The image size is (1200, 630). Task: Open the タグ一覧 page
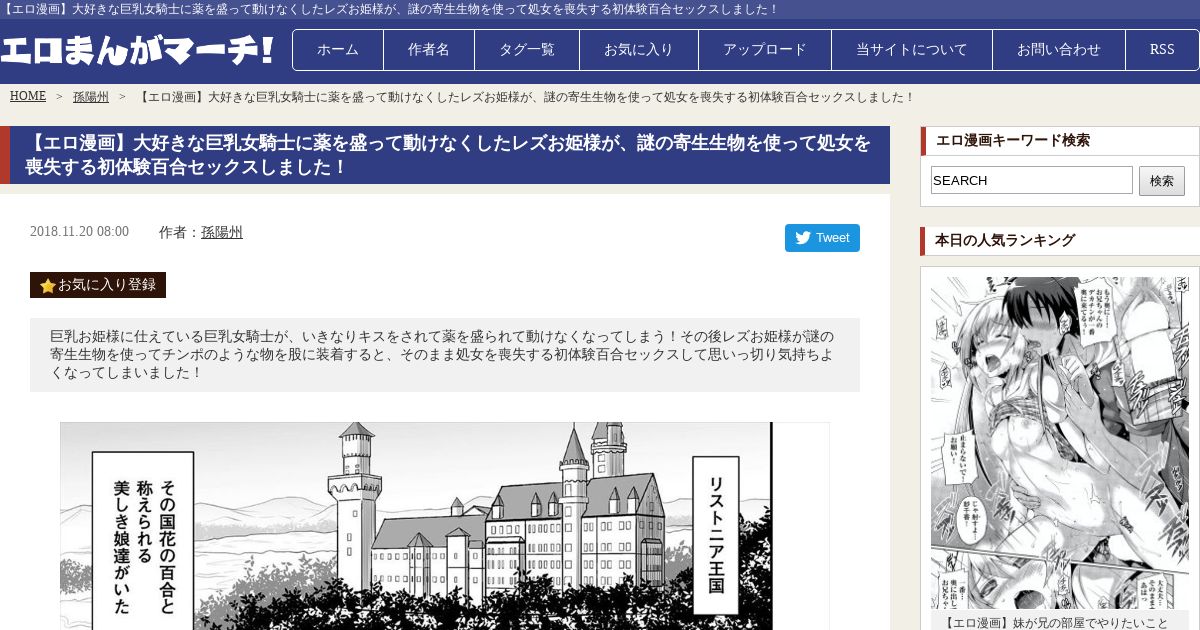(x=527, y=50)
